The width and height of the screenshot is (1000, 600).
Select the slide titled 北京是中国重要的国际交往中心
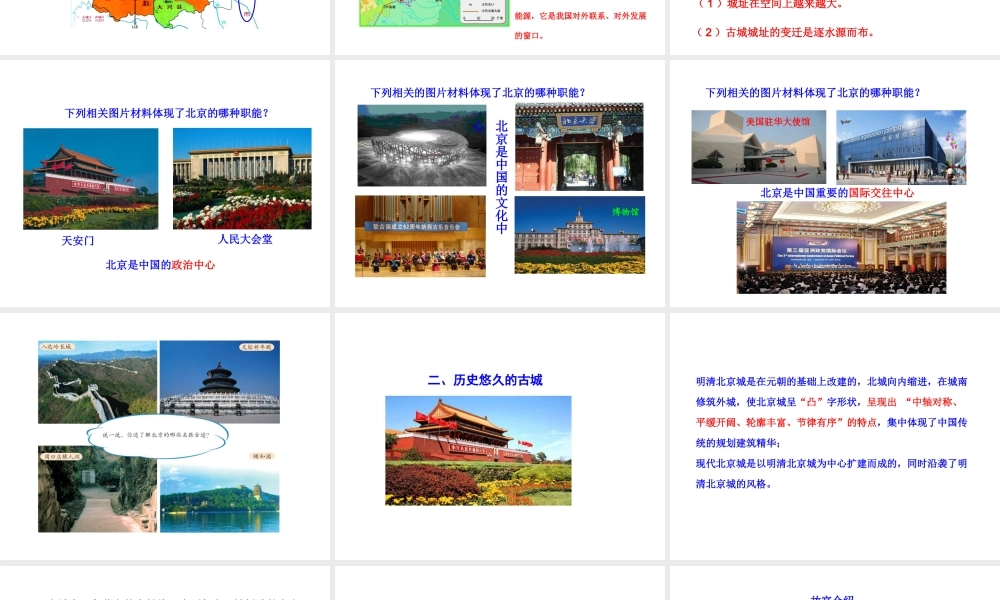(835, 183)
